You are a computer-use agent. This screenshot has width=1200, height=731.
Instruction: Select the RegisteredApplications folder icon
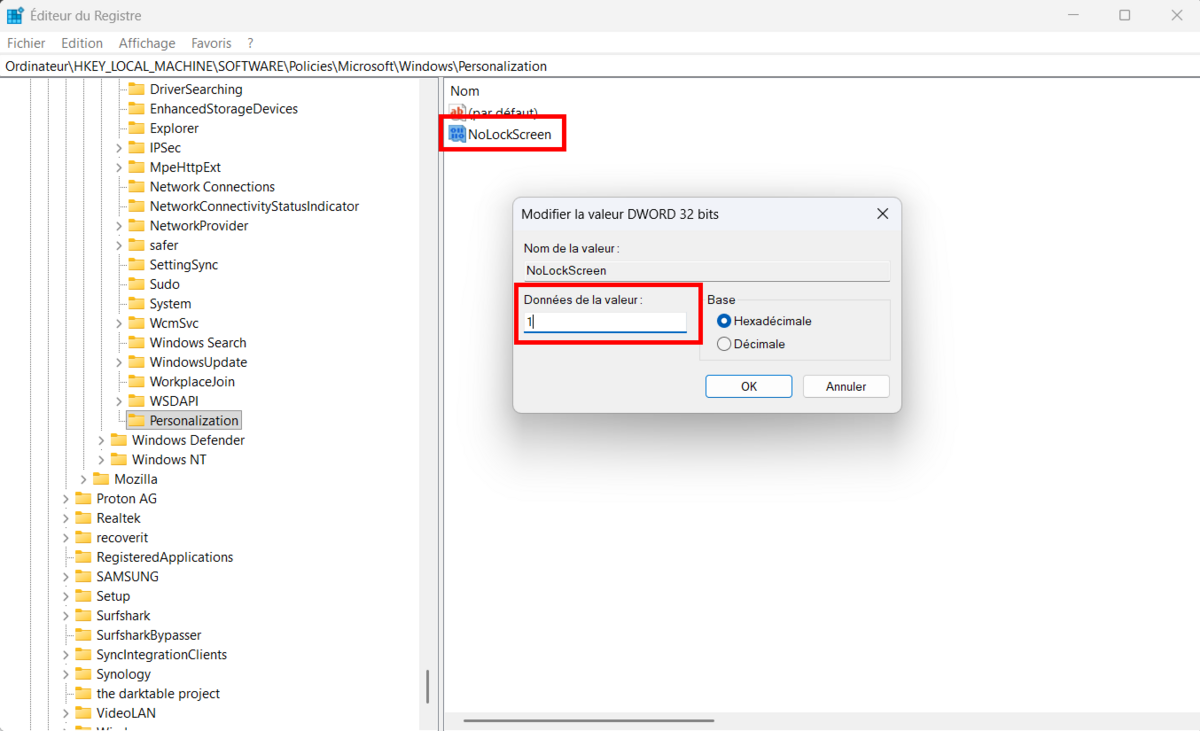click(x=83, y=557)
